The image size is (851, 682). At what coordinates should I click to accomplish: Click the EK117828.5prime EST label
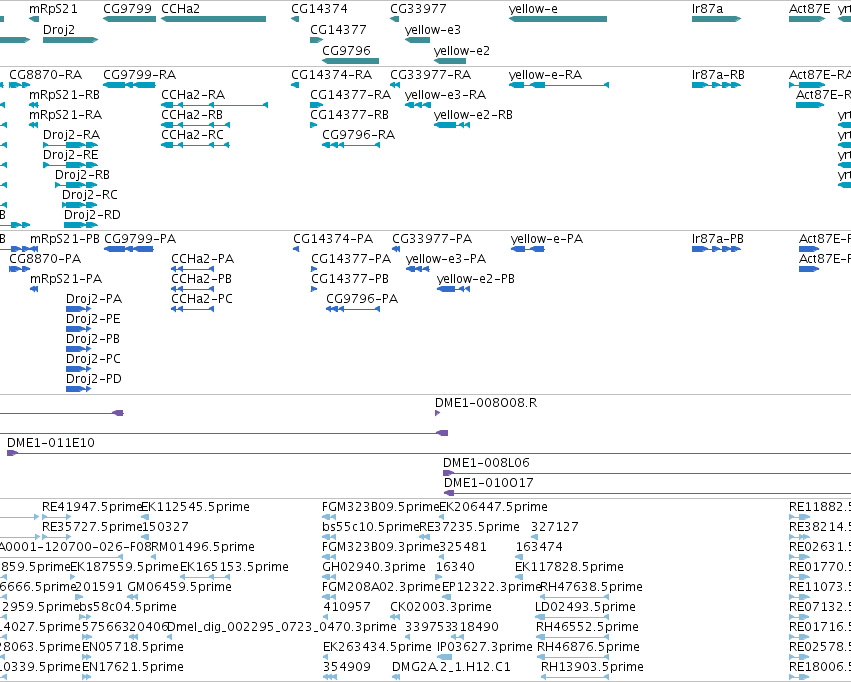(569, 567)
